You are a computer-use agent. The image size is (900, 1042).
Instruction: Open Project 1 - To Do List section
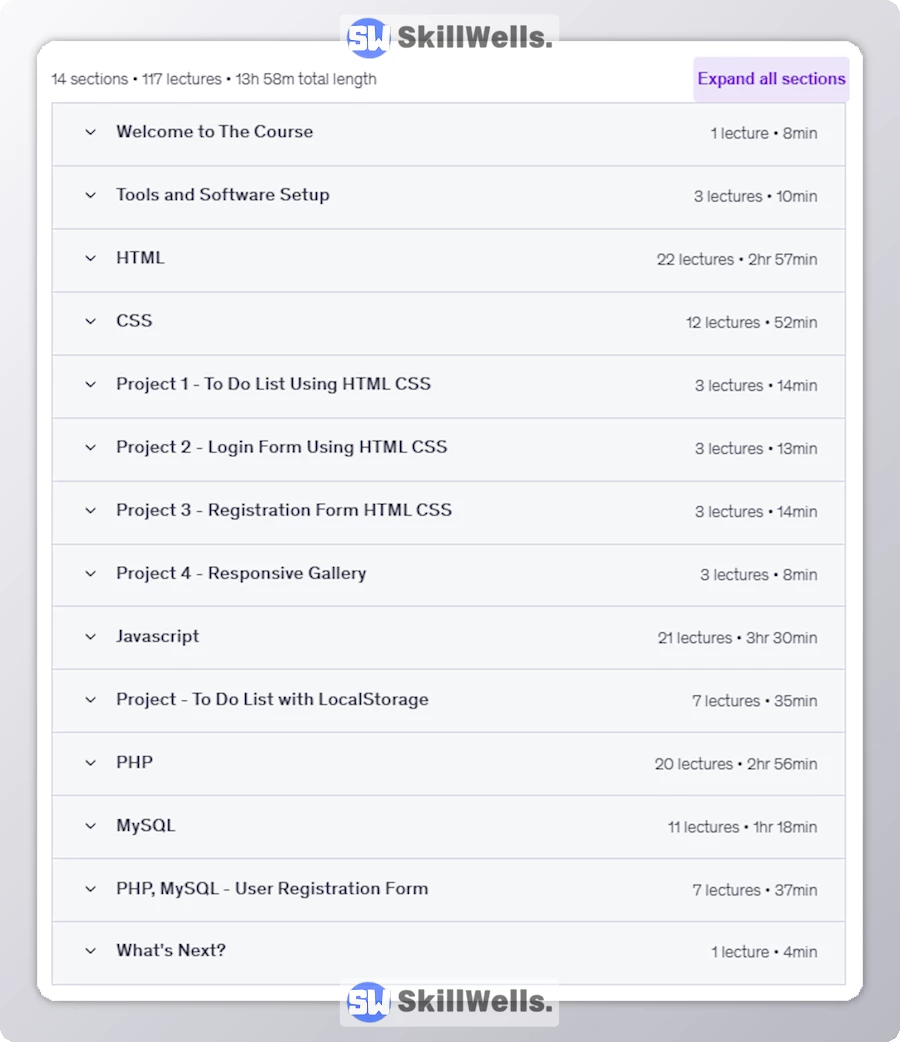(x=89, y=385)
